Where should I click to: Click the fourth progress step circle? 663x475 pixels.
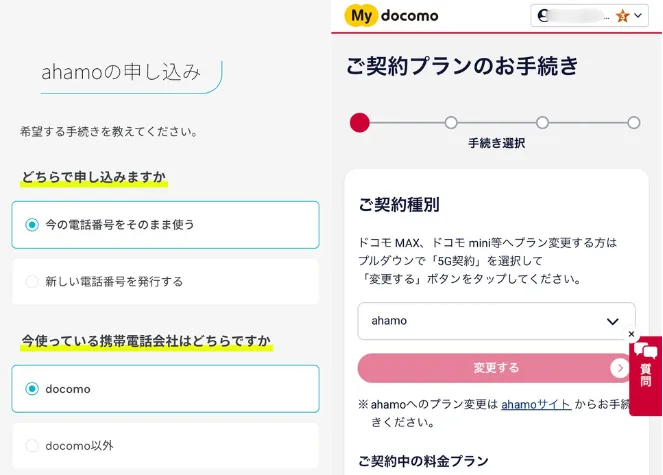pyautogui.click(x=633, y=123)
